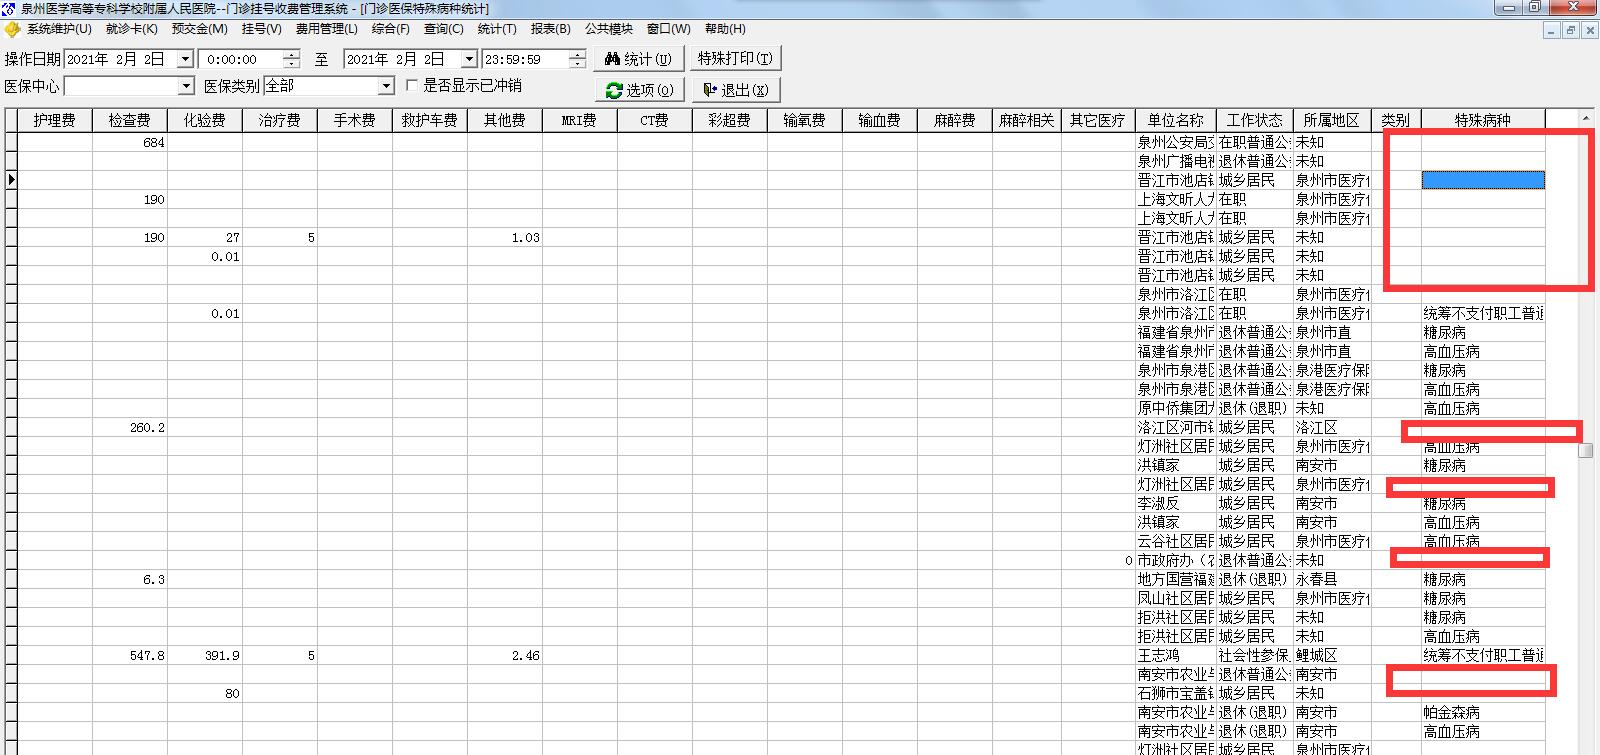Click the 输氧费 column header
Image resolution: width=1600 pixels, height=755 pixels.
point(804,121)
